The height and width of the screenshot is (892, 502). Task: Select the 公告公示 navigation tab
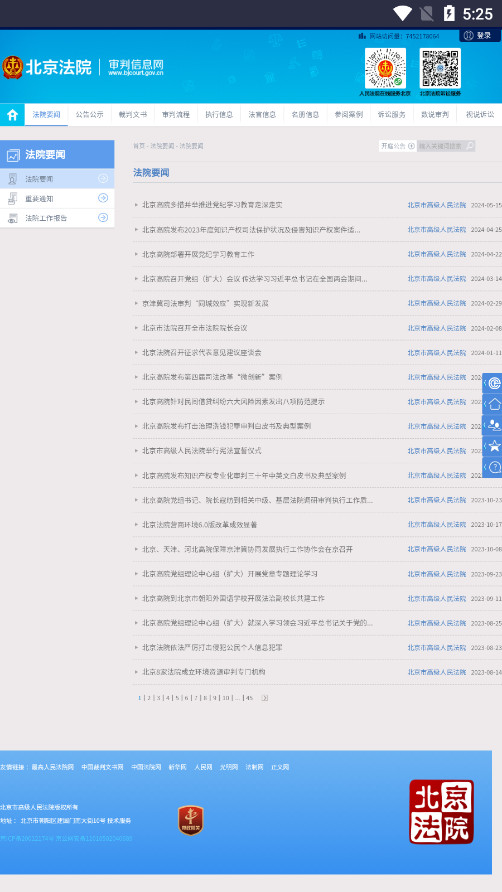89,114
